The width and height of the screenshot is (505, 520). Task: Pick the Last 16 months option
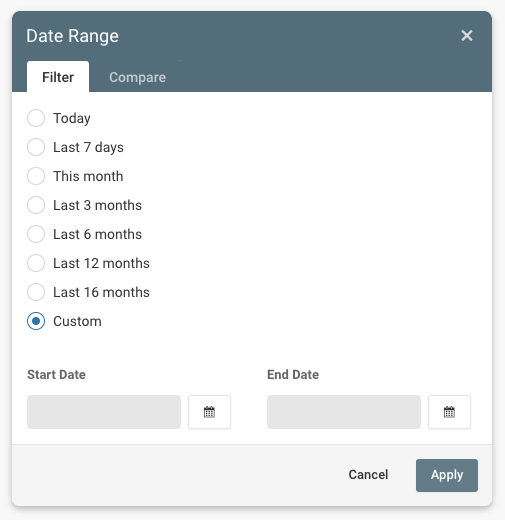[x=36, y=292]
